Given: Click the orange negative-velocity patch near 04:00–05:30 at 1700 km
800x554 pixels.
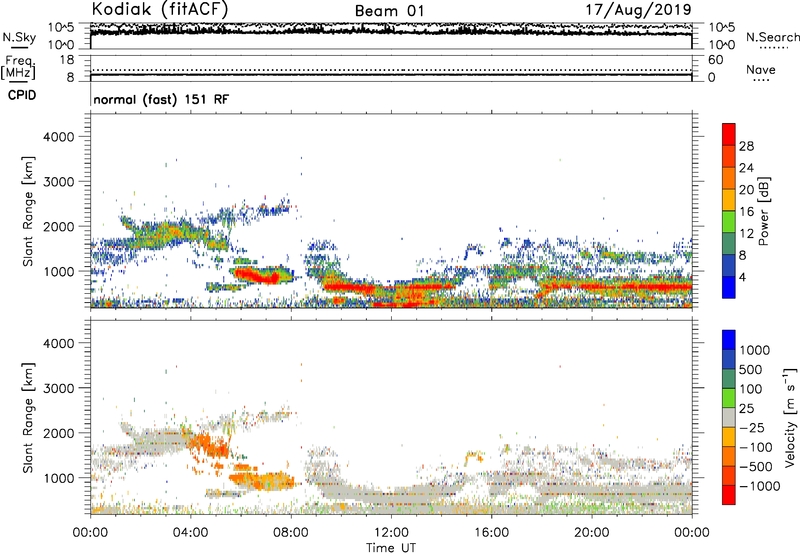Looking at the screenshot, I should coord(208,445).
